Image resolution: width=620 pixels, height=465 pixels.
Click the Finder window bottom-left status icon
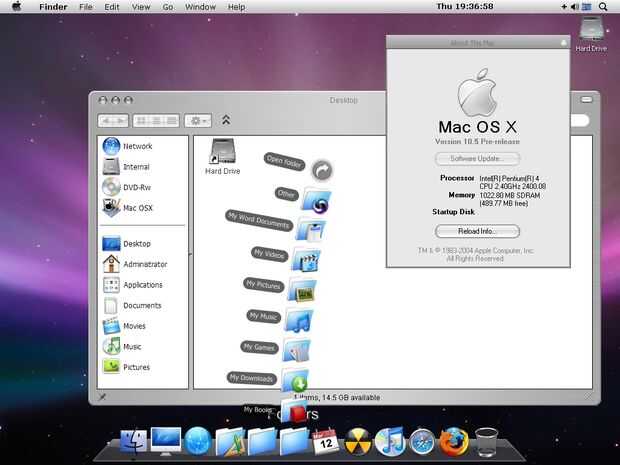tap(102, 397)
